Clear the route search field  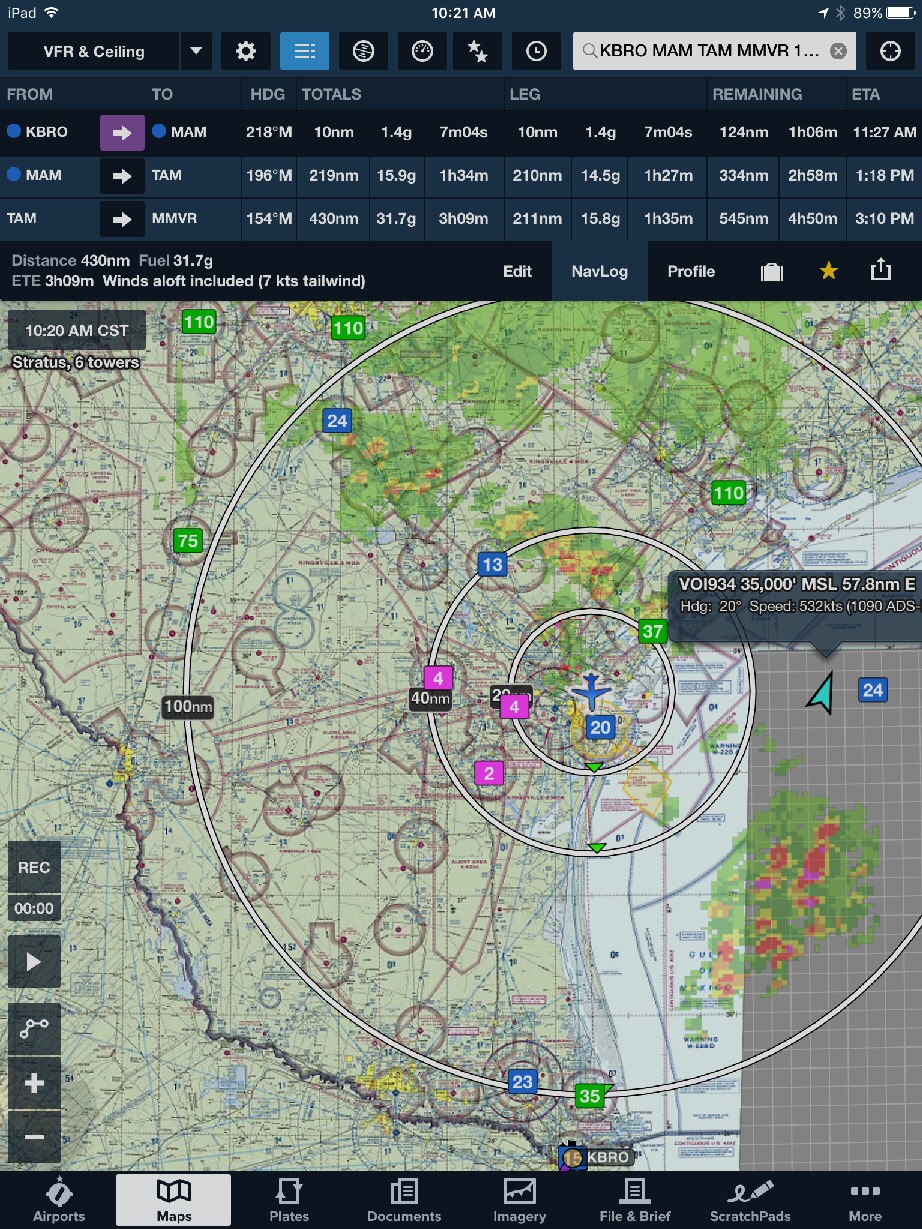pos(838,51)
